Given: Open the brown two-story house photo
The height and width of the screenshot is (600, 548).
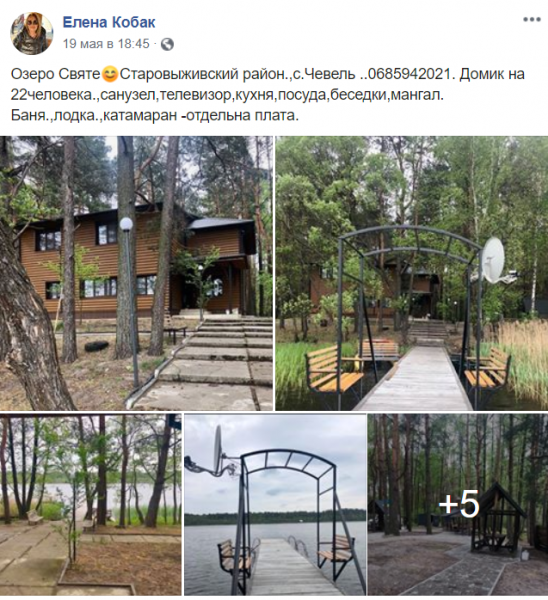Looking at the screenshot, I should tap(136, 273).
